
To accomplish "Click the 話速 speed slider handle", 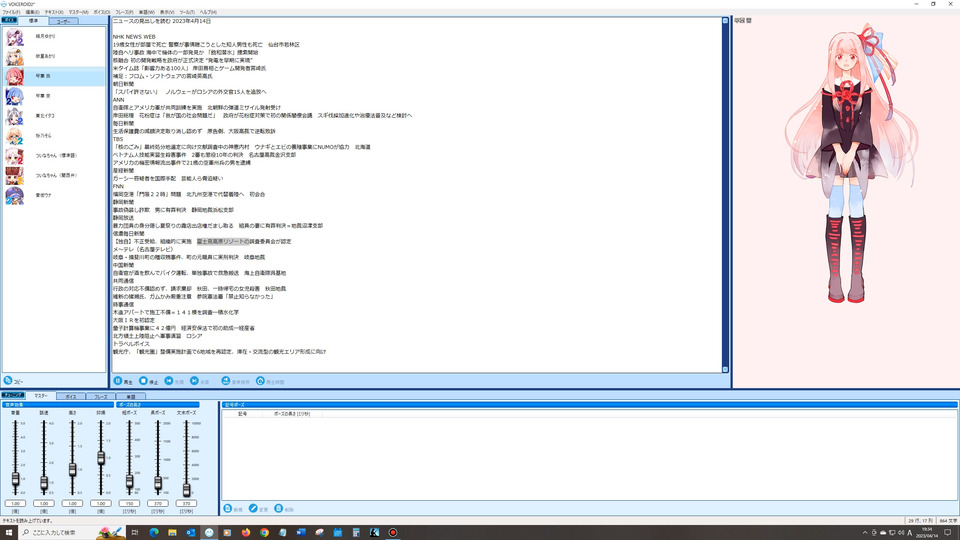I will click(x=44, y=483).
